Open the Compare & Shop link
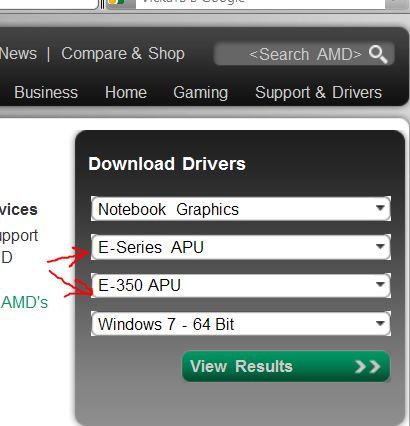This screenshot has width=410, height=426. click(123, 54)
